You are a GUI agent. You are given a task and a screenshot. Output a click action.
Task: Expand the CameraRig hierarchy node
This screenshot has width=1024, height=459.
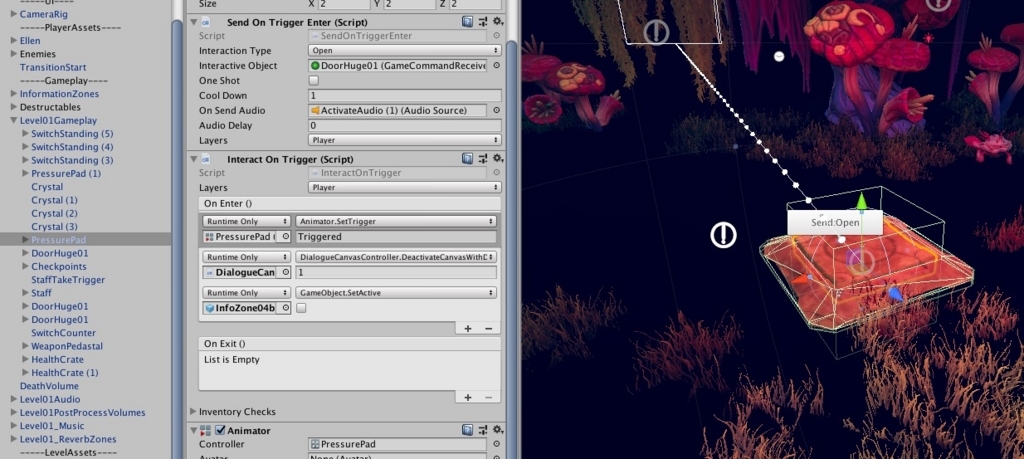point(14,14)
